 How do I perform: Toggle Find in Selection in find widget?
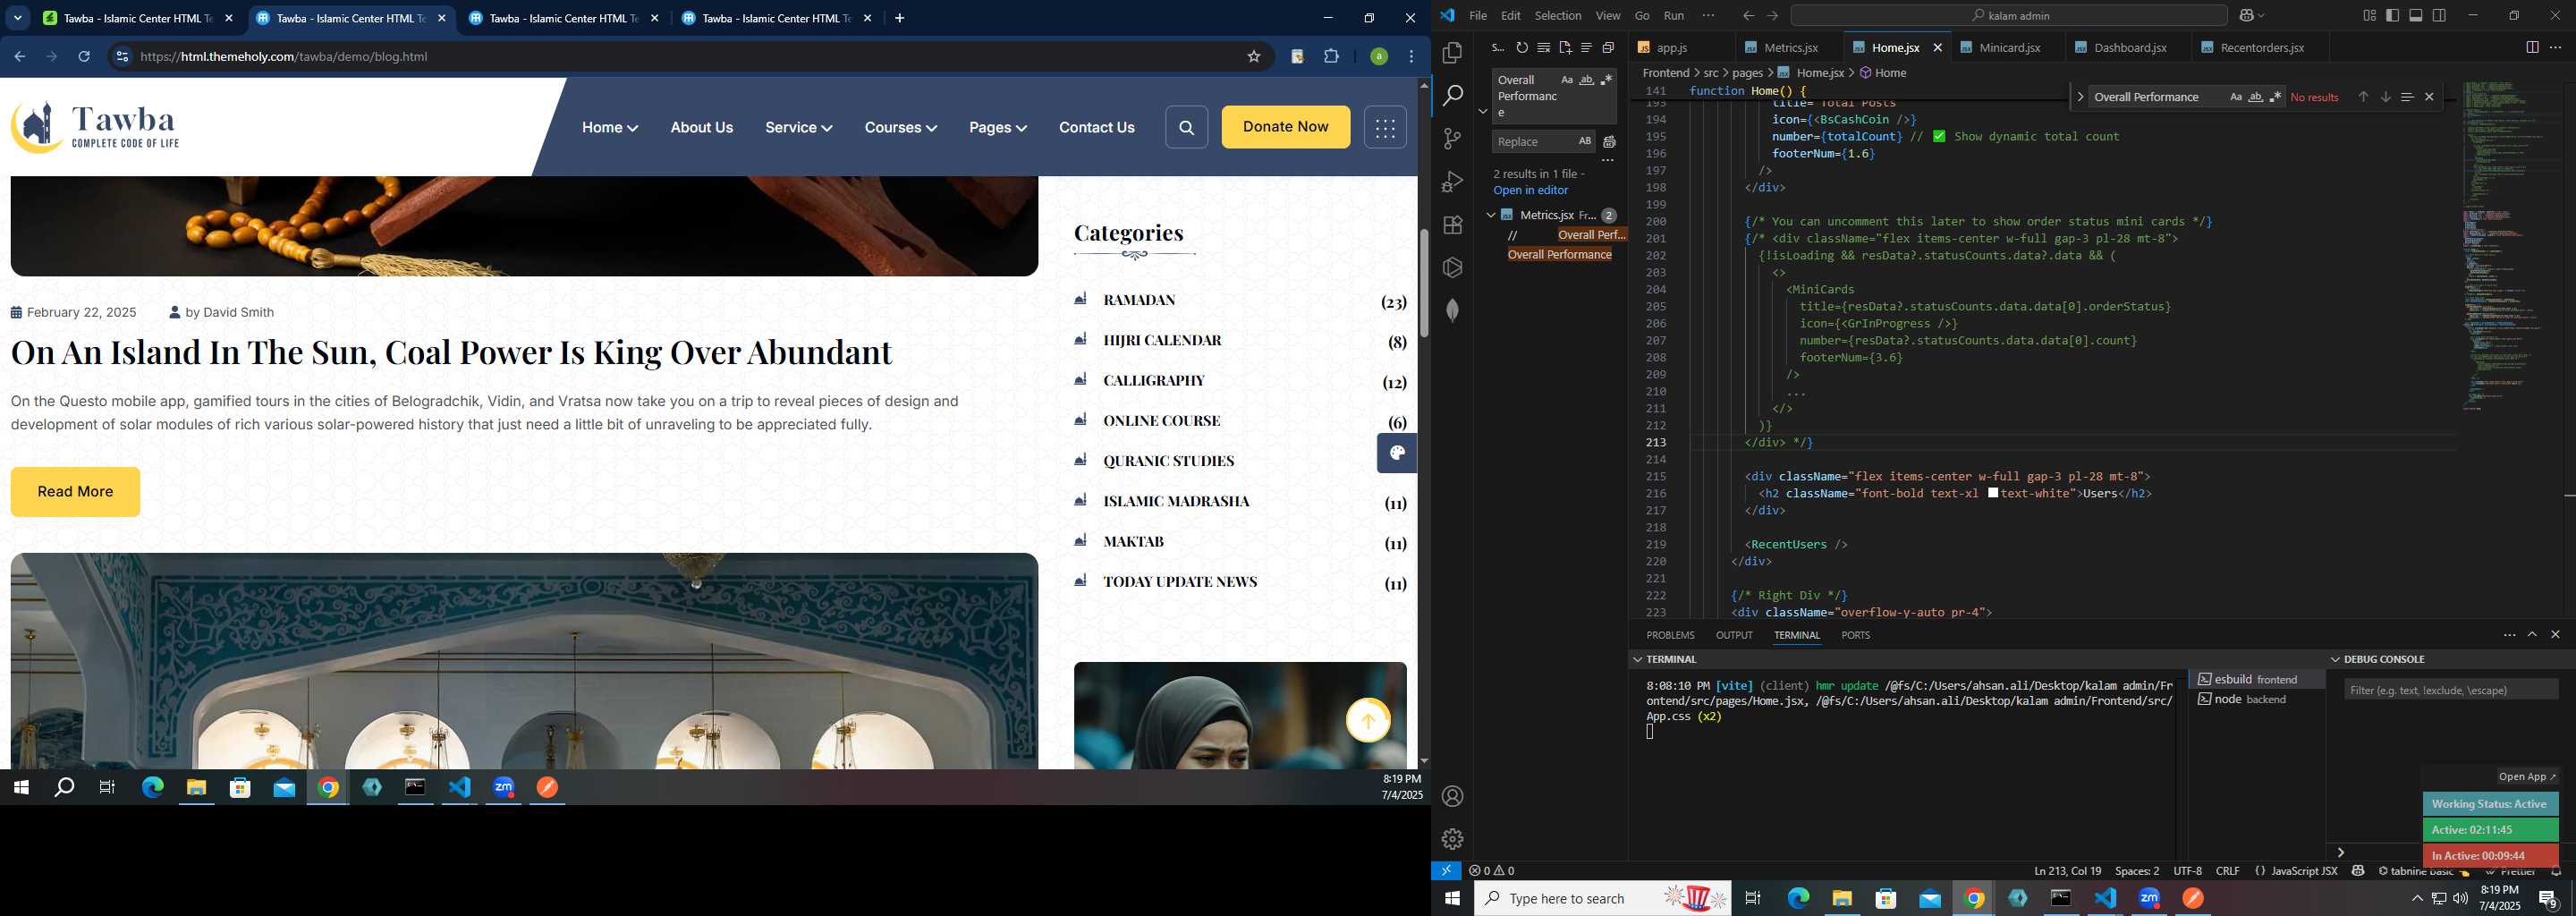coord(2407,97)
